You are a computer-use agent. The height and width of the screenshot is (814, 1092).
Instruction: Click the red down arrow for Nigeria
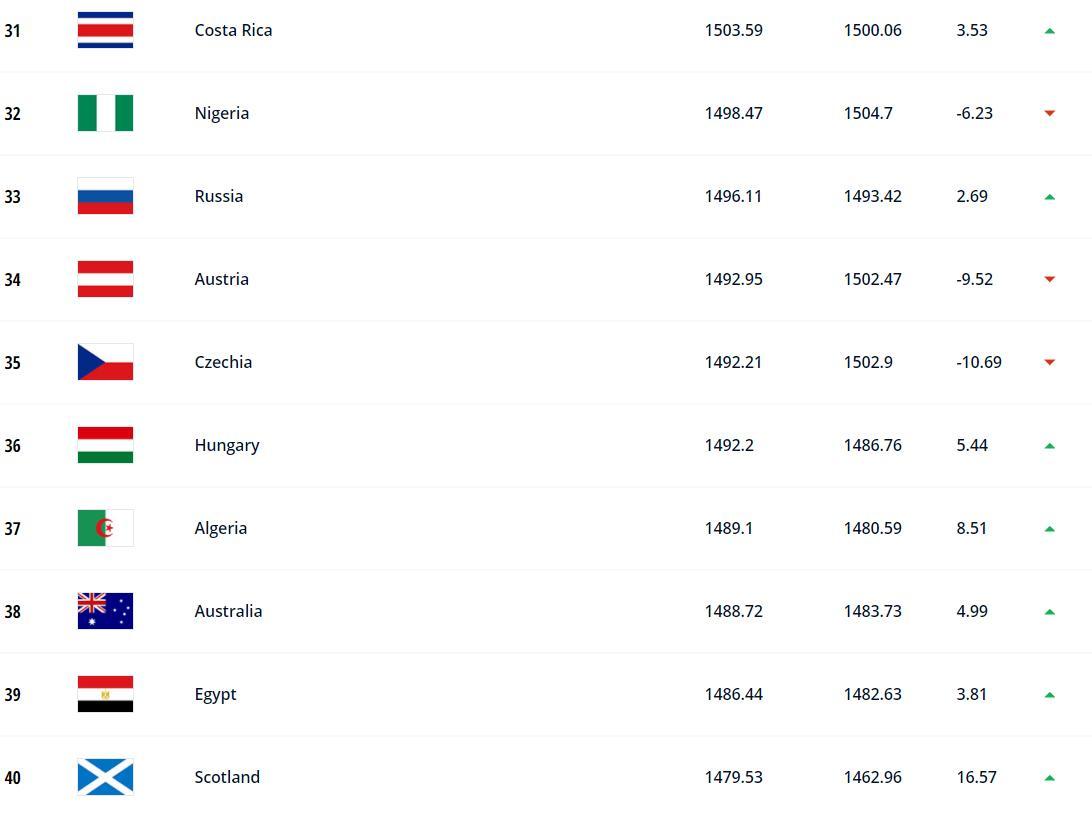pyautogui.click(x=1050, y=113)
